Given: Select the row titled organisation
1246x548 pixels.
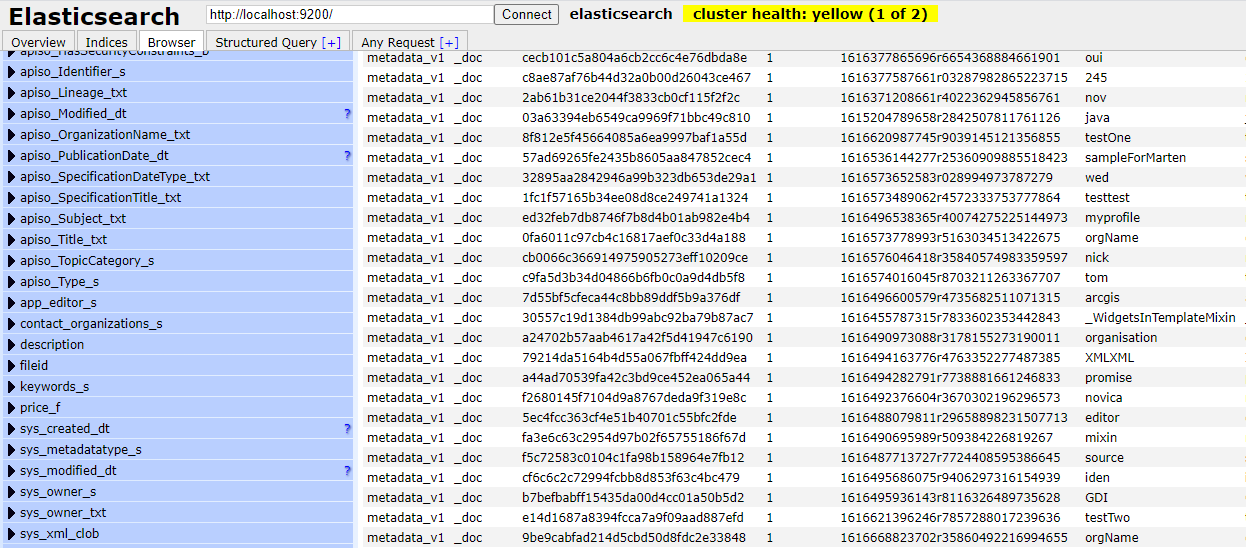Looking at the screenshot, I should tap(803, 338).
